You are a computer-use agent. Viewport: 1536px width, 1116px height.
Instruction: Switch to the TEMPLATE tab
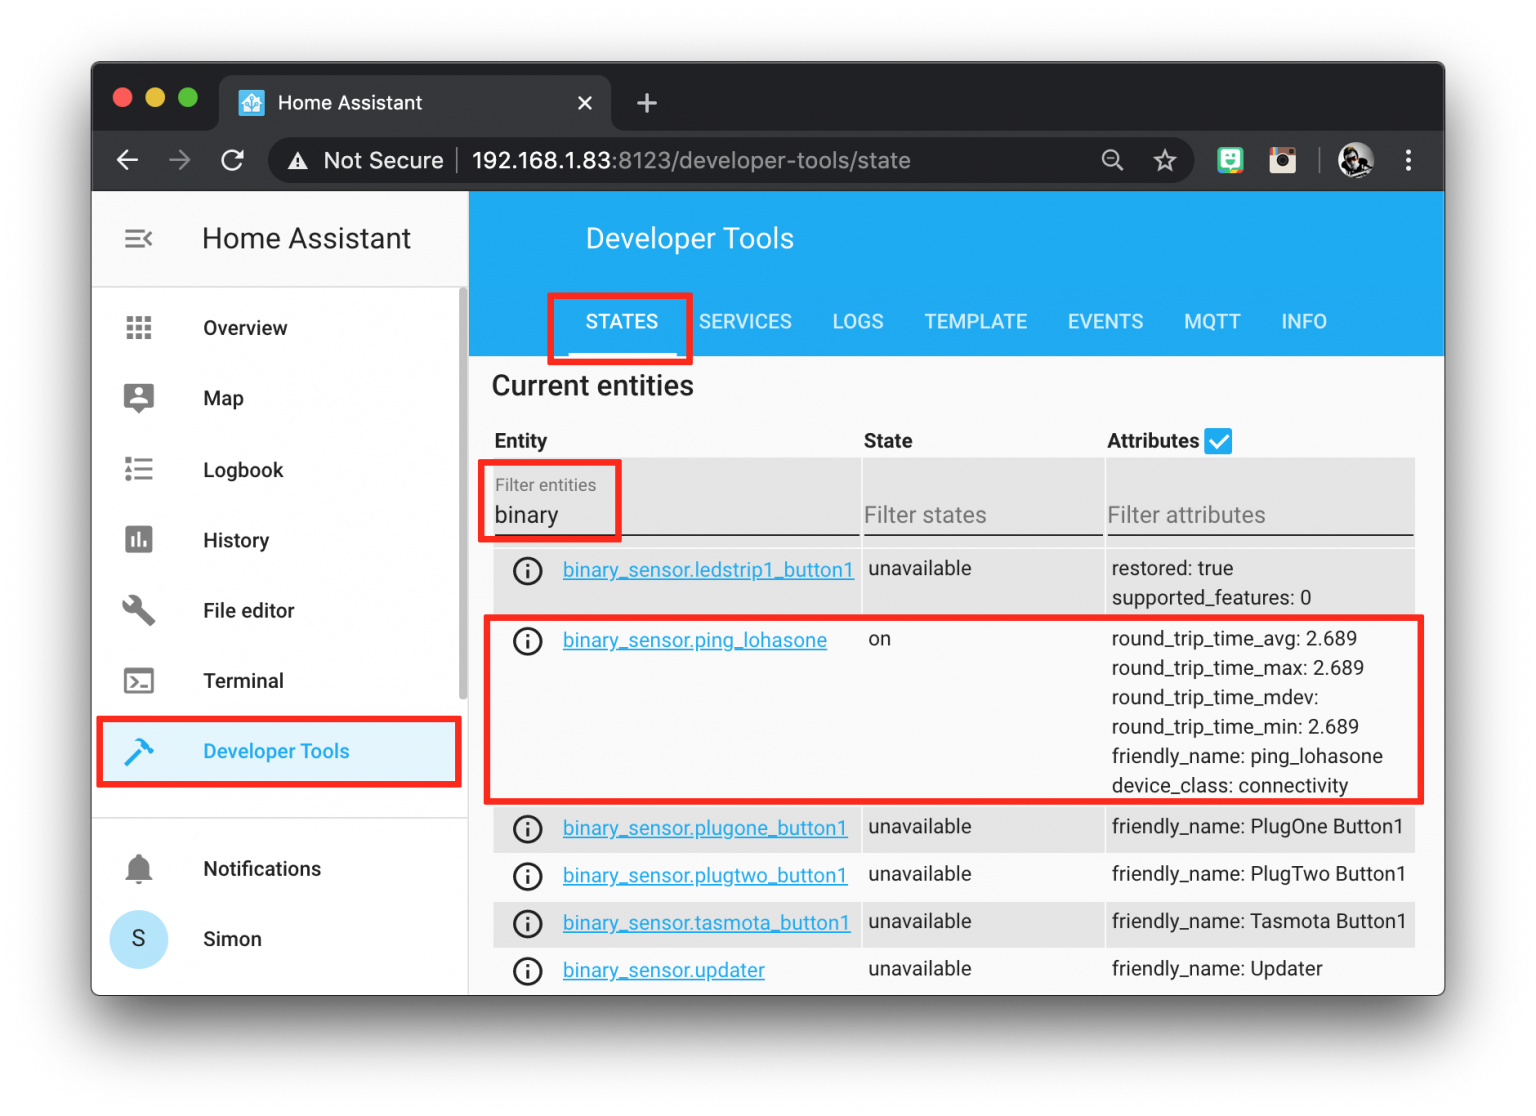(x=975, y=322)
